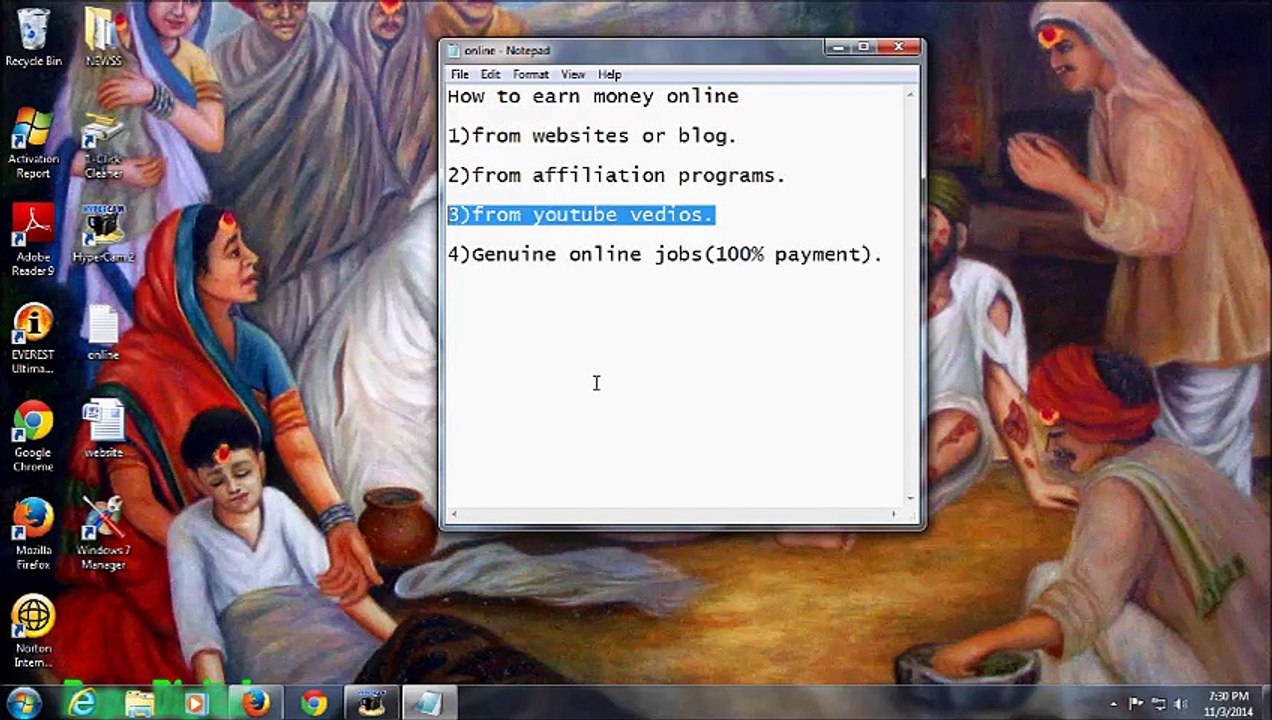Select the online text file on desktop
Image resolution: width=1272 pixels, height=720 pixels.
click(103, 333)
